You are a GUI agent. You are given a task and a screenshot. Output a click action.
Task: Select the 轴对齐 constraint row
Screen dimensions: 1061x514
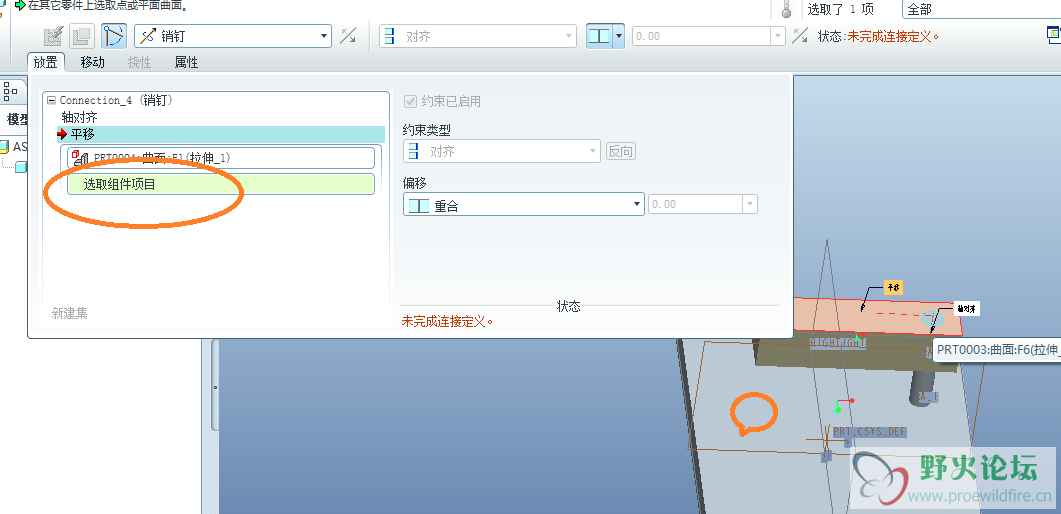80,117
